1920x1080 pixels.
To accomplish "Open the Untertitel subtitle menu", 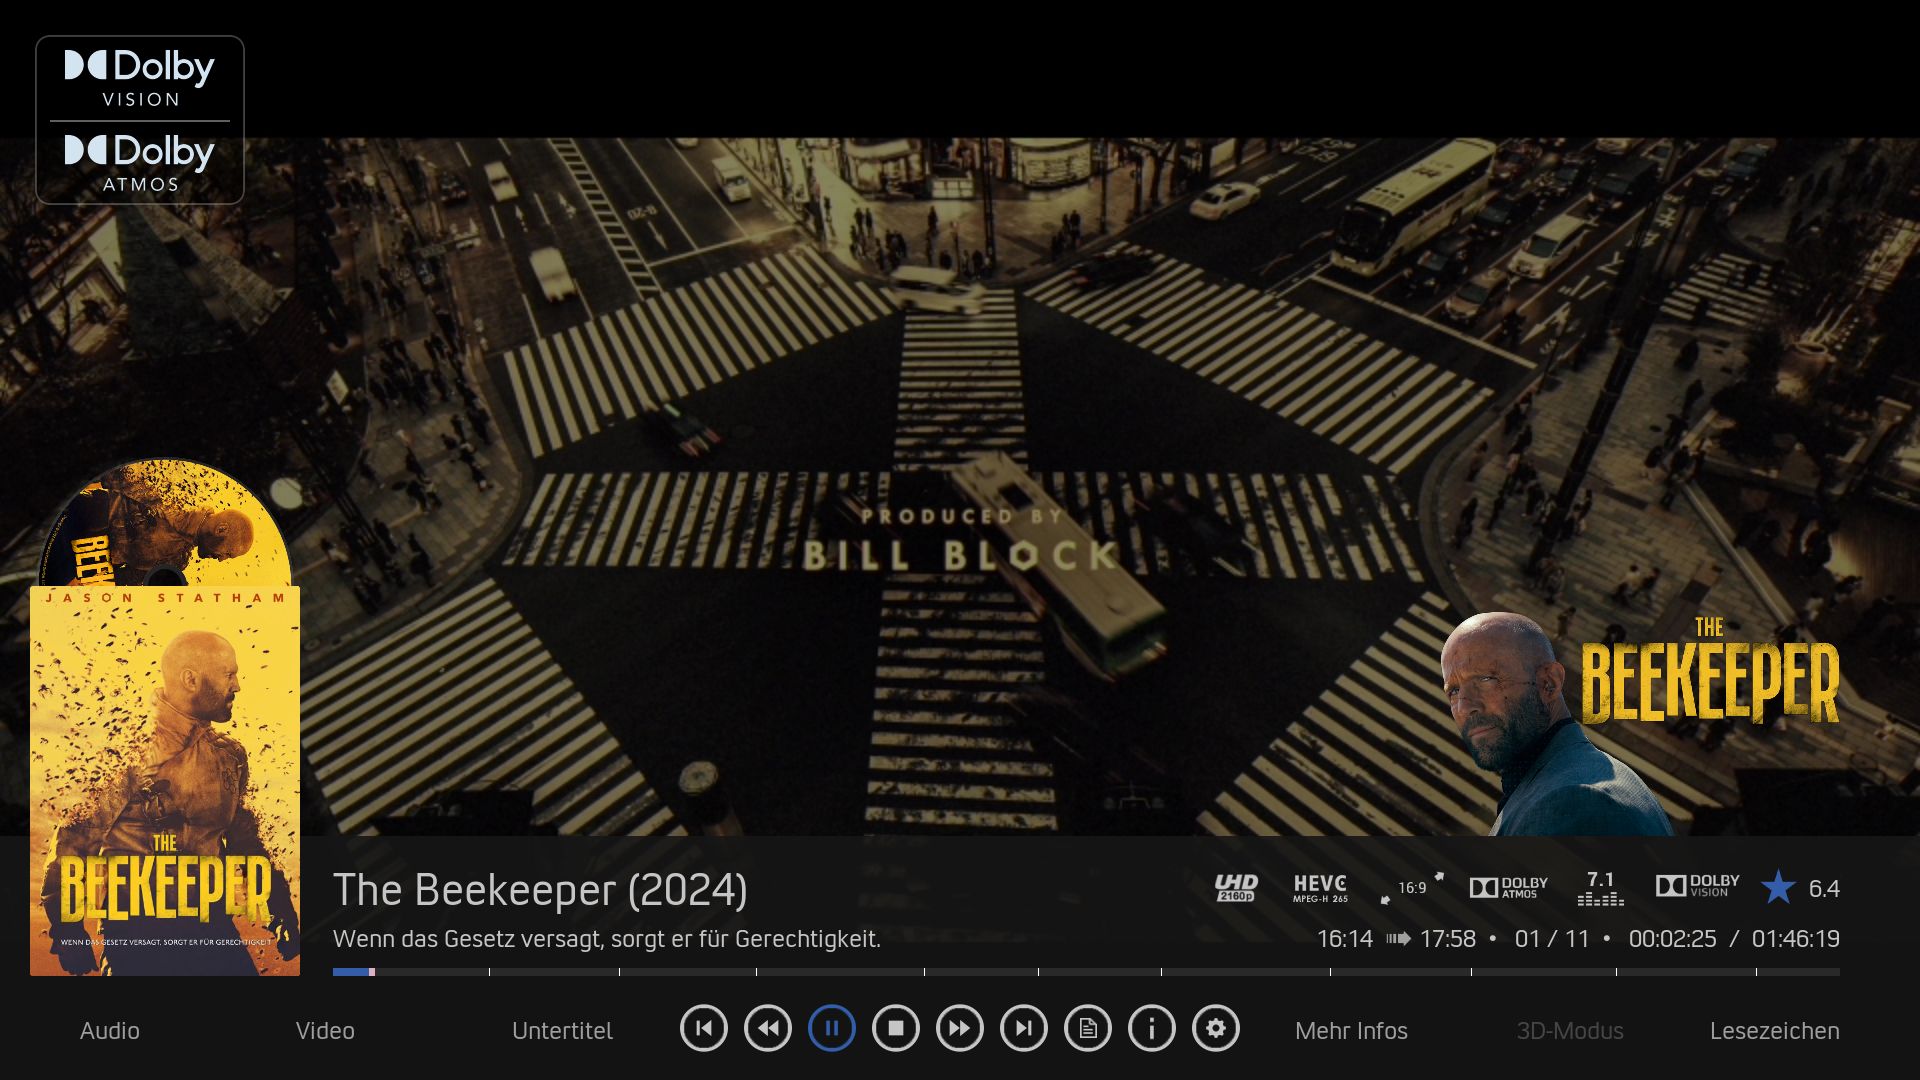I will (x=562, y=1030).
